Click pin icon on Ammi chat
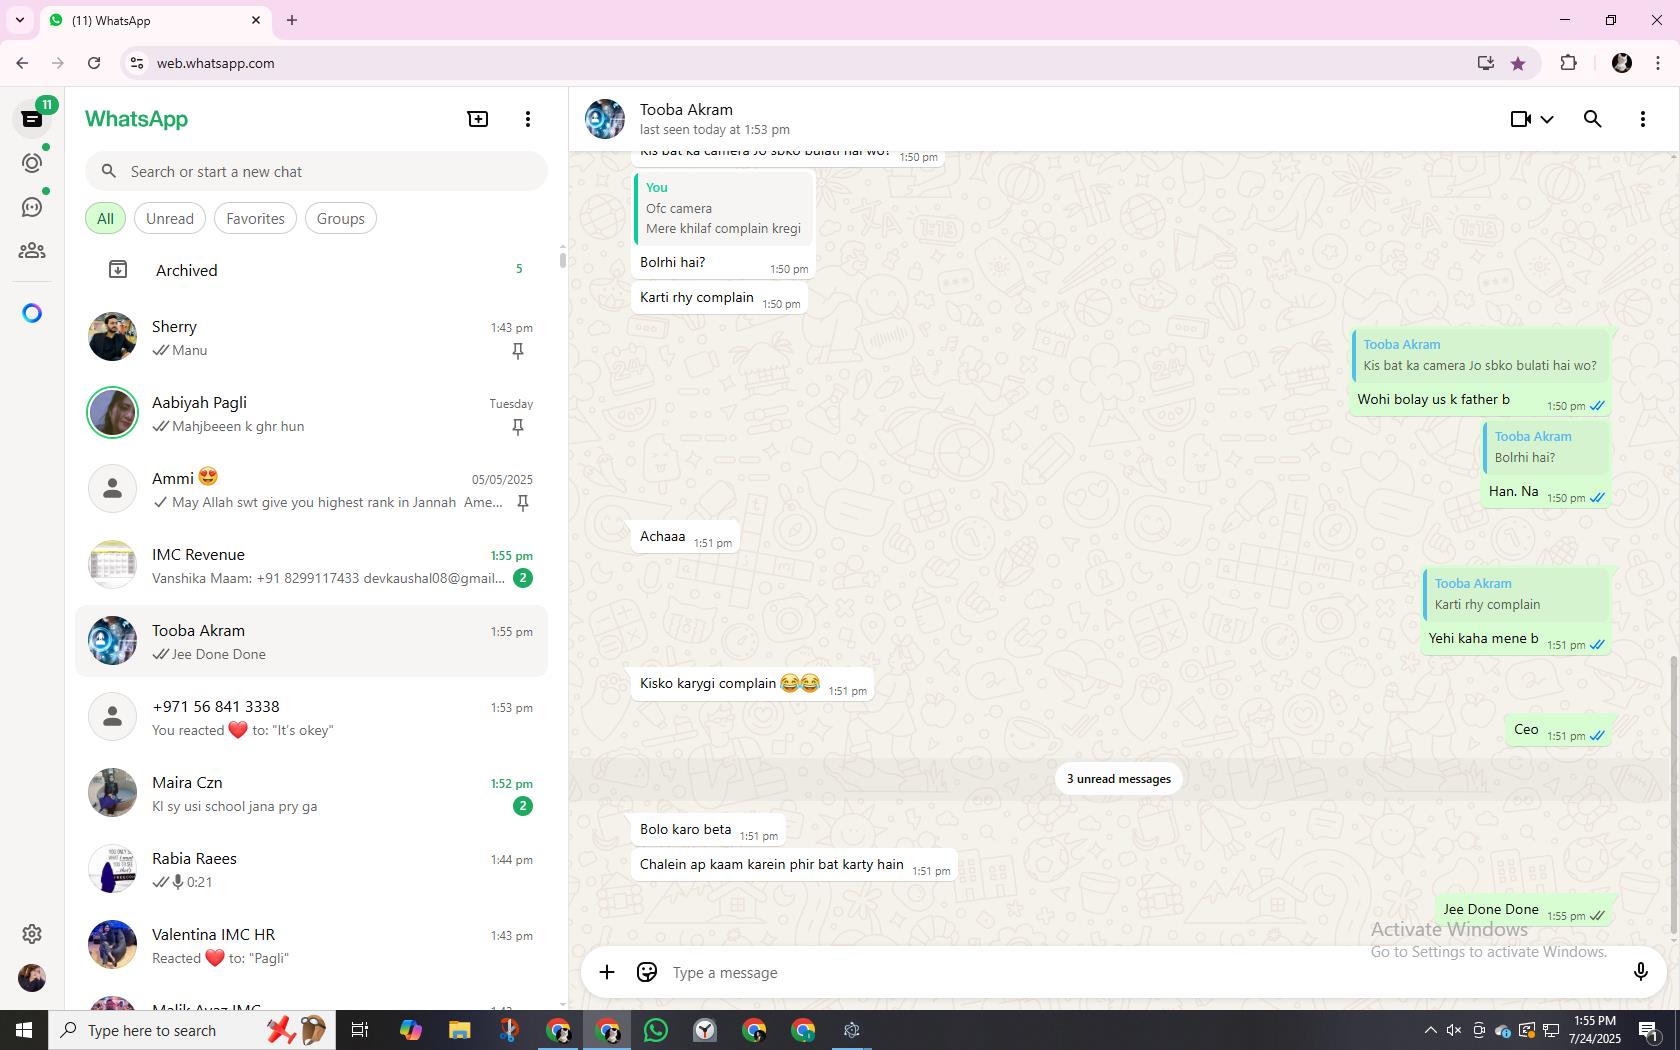The image size is (1680, 1050). pyautogui.click(x=523, y=503)
